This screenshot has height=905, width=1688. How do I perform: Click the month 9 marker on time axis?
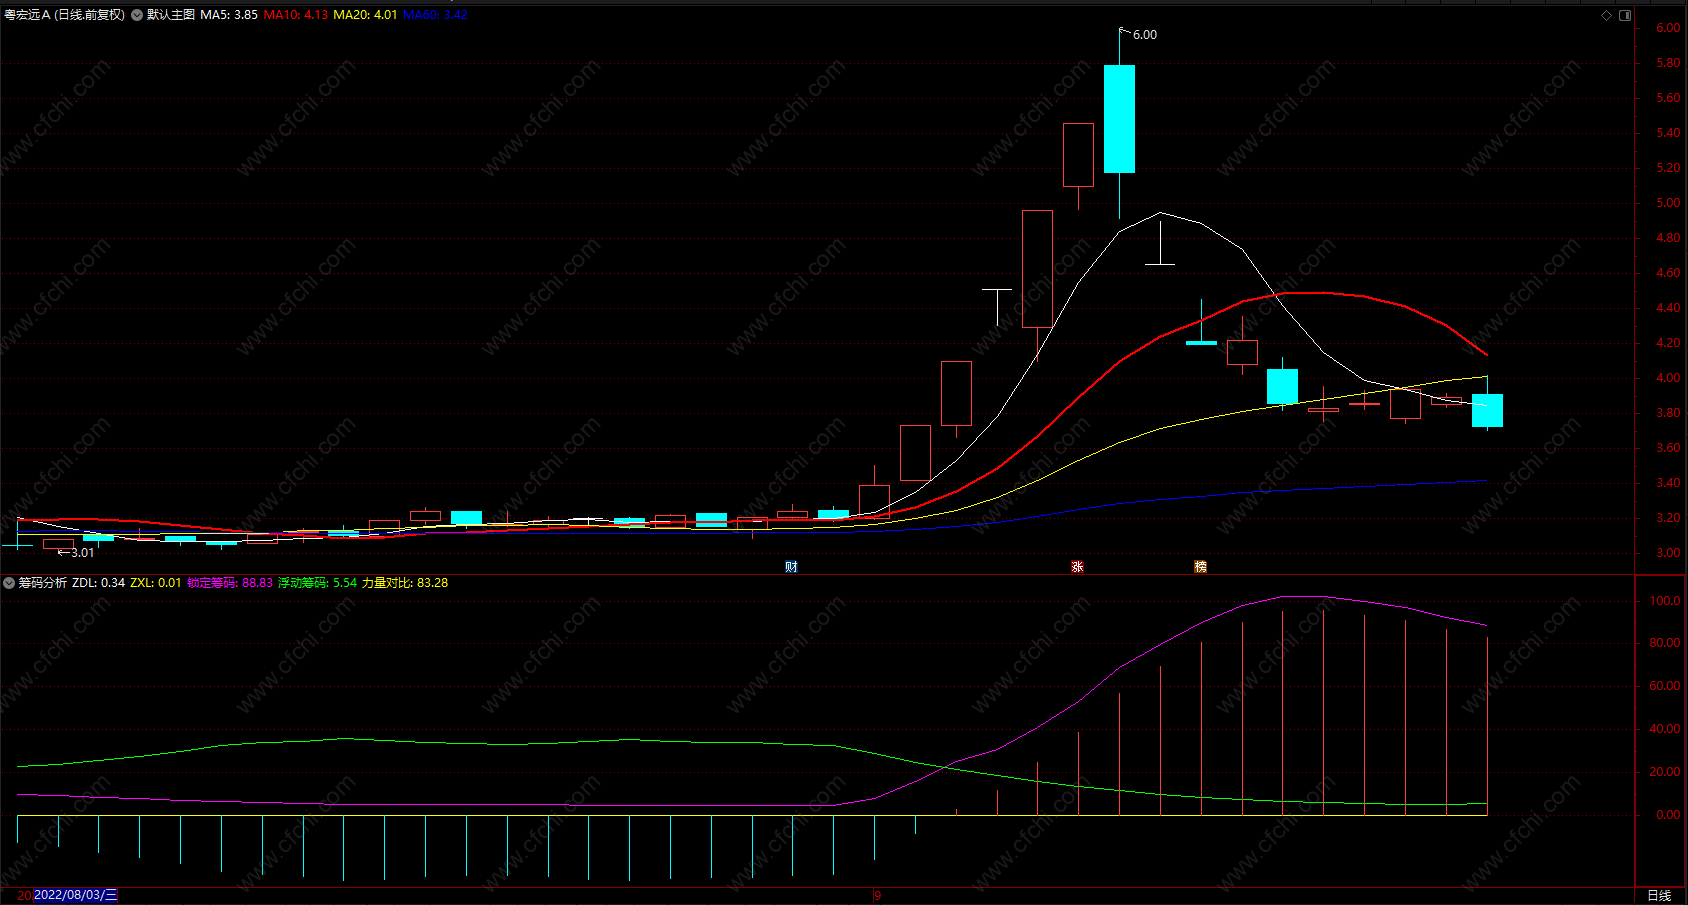tap(878, 895)
